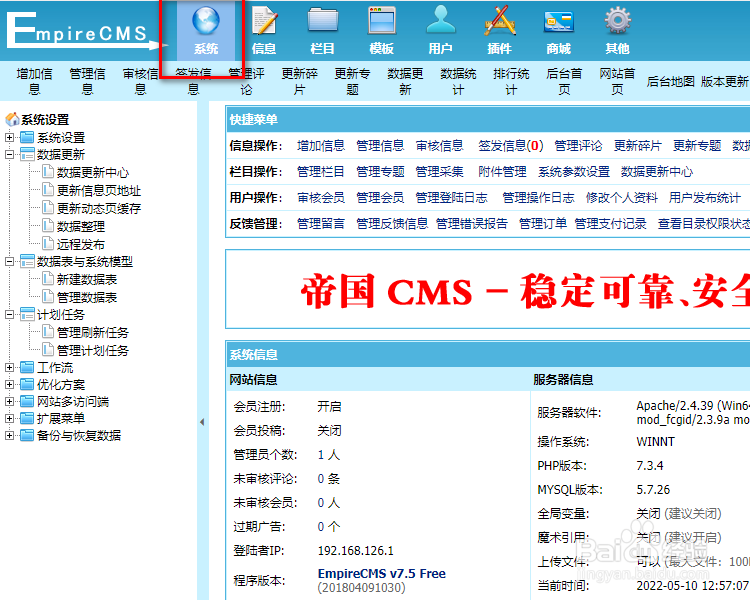Open 管理支付记录 quick menu link
This screenshot has width=750, height=600.
pyautogui.click(x=610, y=223)
